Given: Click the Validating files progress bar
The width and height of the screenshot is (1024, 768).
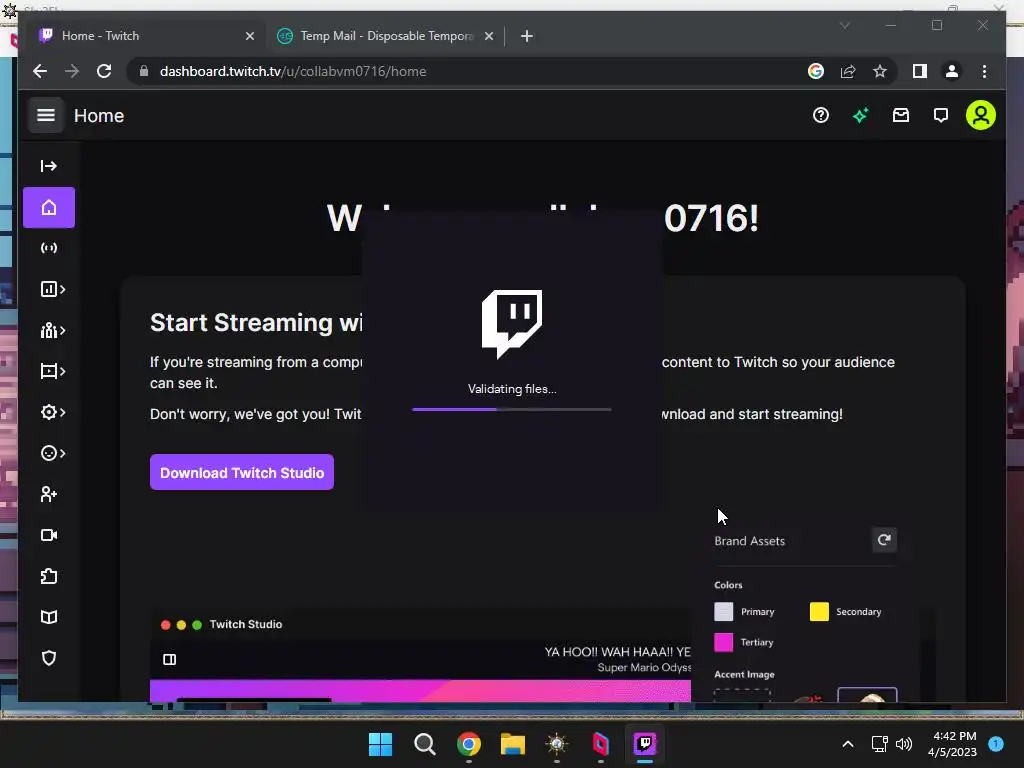Looking at the screenshot, I should tap(512, 409).
